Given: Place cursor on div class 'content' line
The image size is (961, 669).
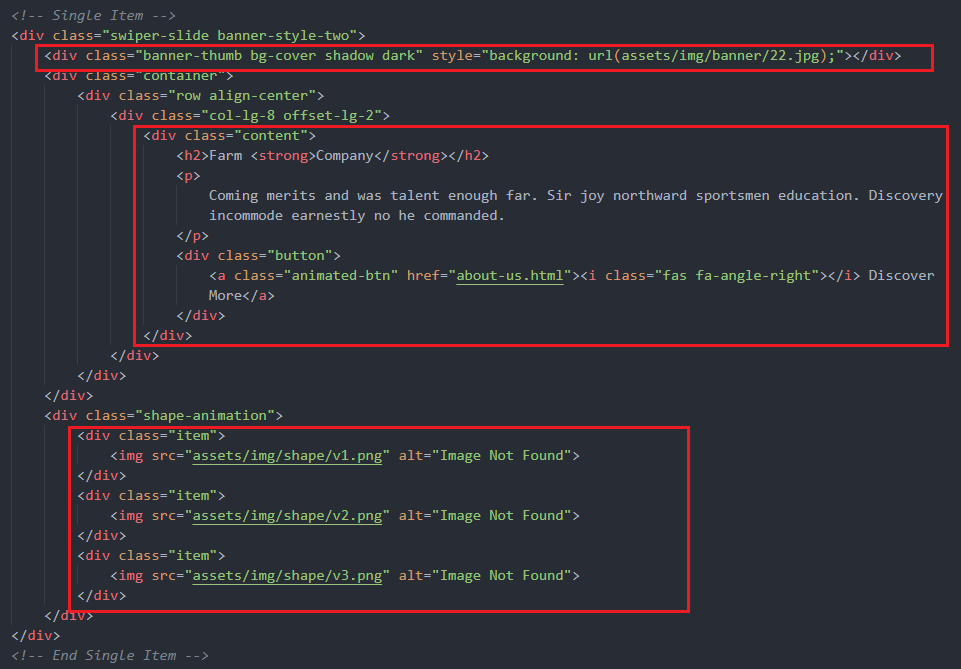Looking at the screenshot, I should [x=229, y=135].
